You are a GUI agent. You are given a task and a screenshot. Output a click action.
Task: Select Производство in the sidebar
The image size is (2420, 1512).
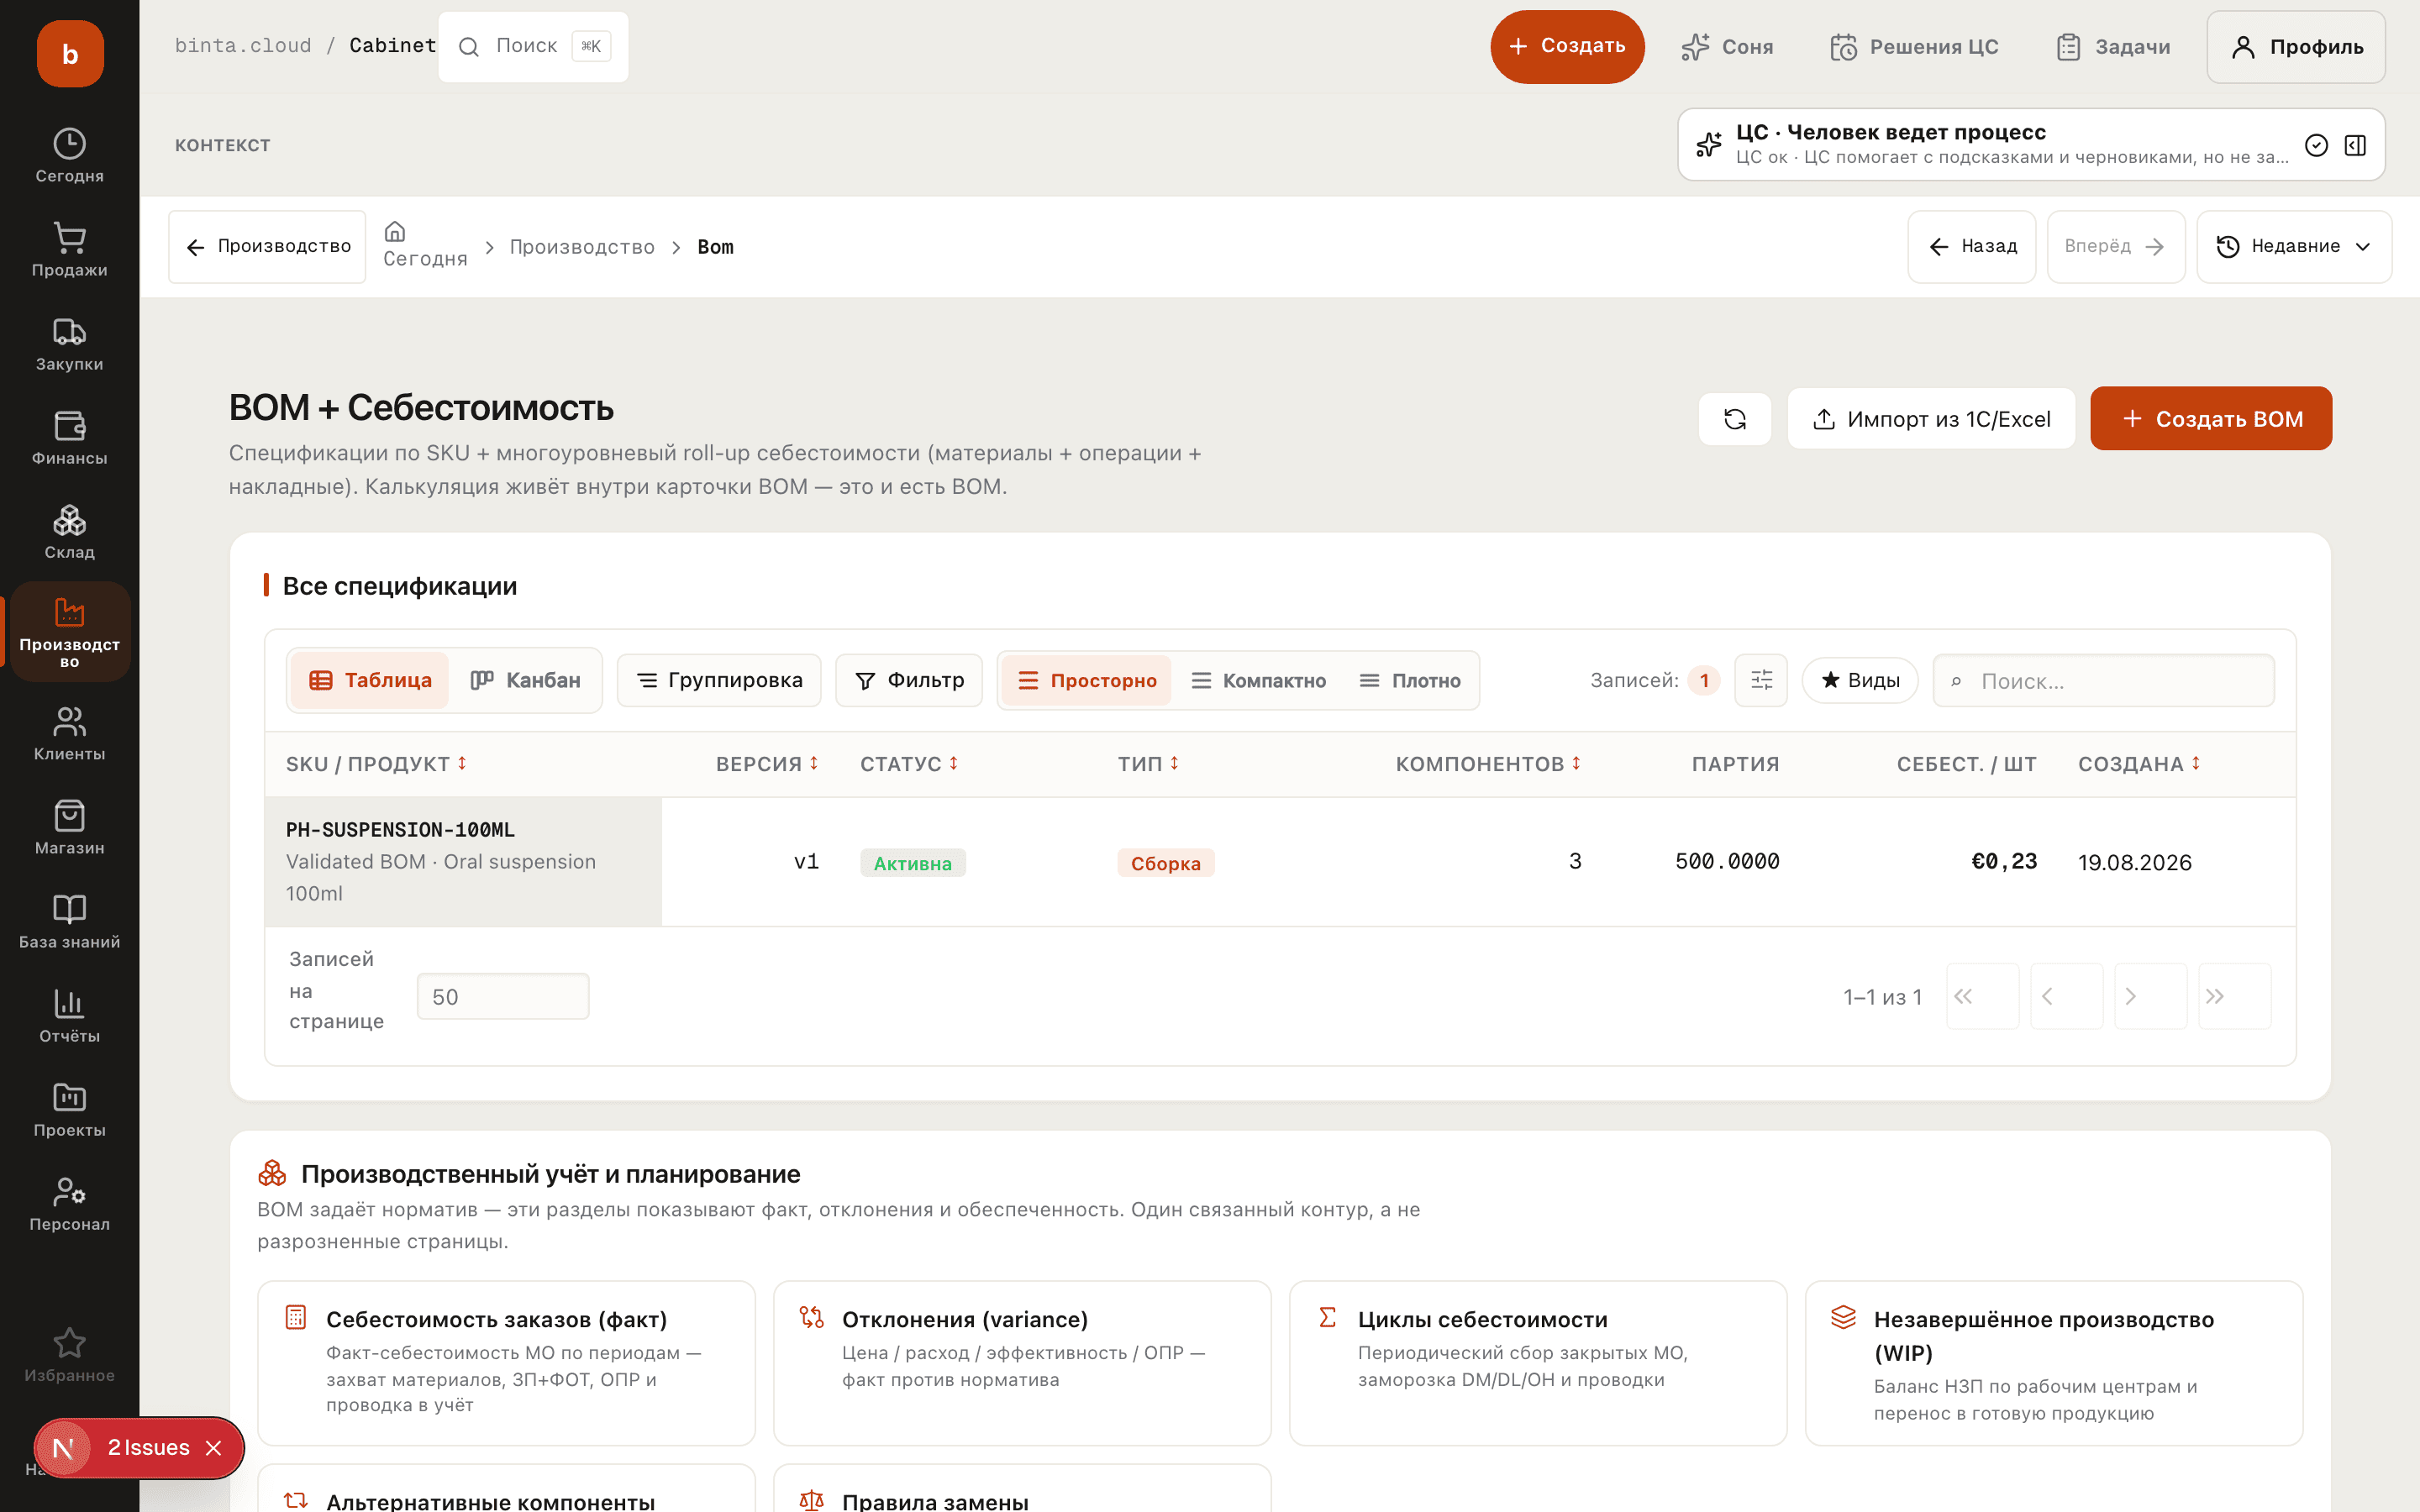[69, 632]
